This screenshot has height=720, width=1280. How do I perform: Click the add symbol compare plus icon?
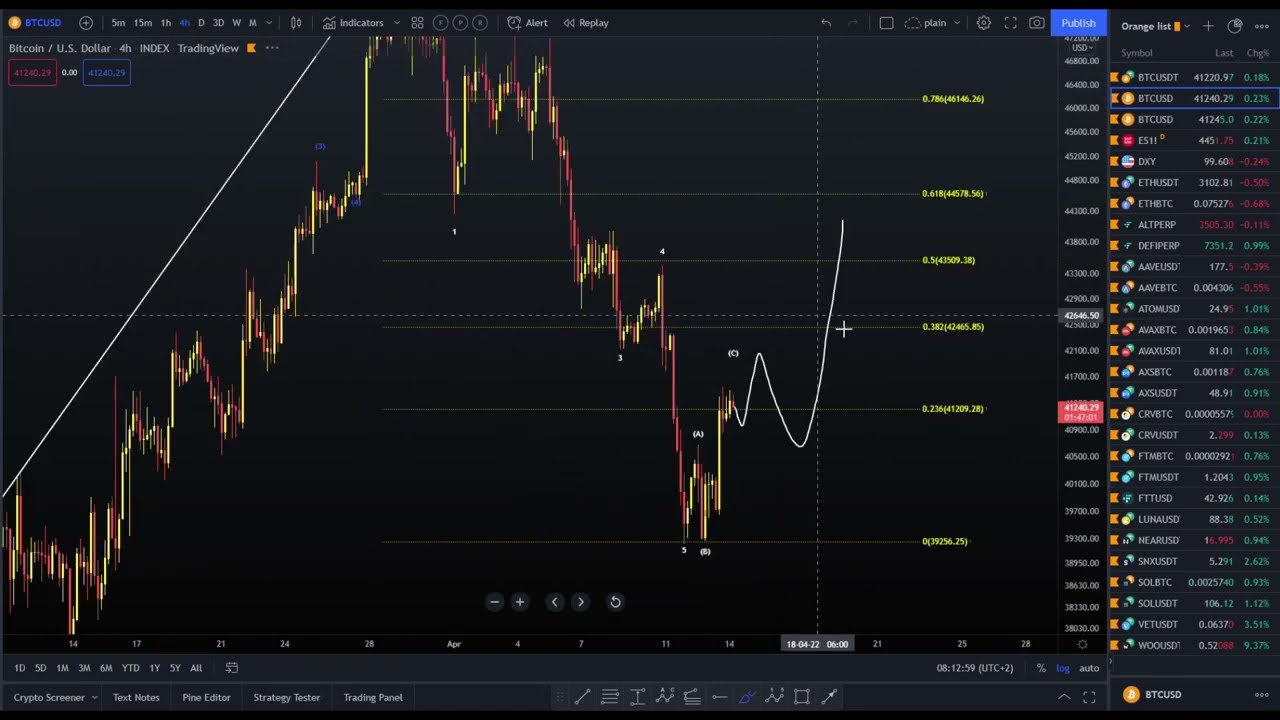pyautogui.click(x=86, y=22)
